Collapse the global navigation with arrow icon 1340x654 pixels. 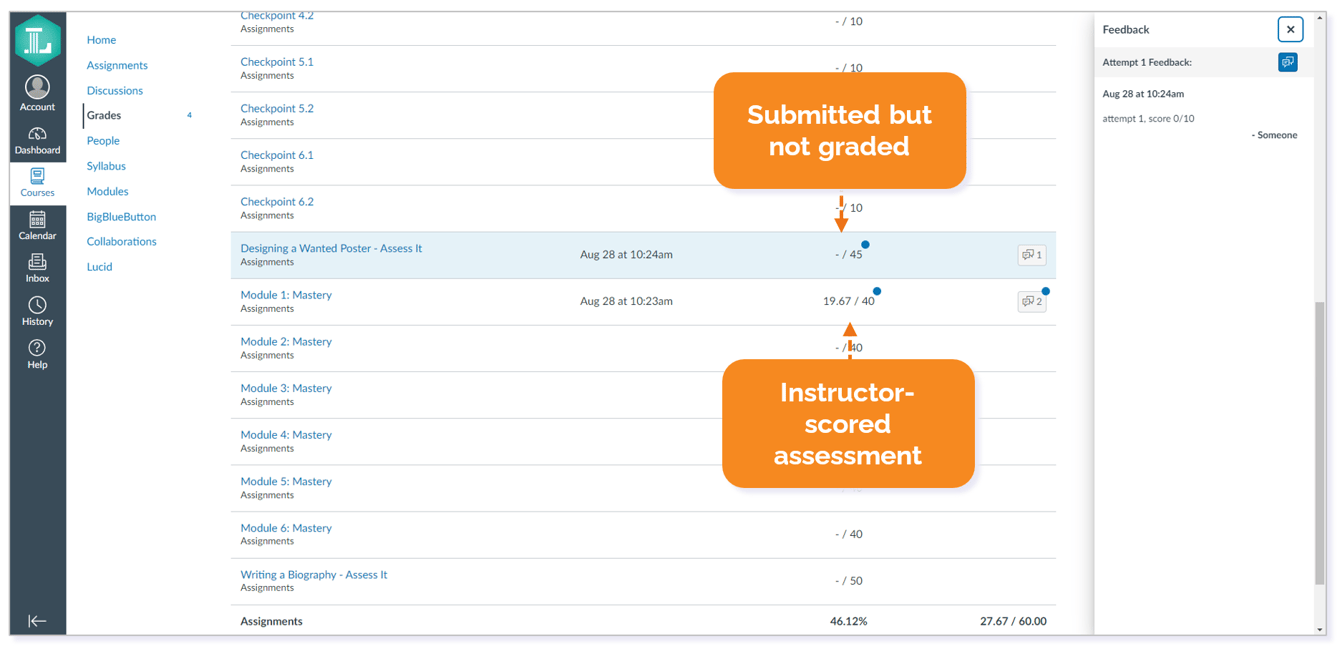[x=37, y=621]
